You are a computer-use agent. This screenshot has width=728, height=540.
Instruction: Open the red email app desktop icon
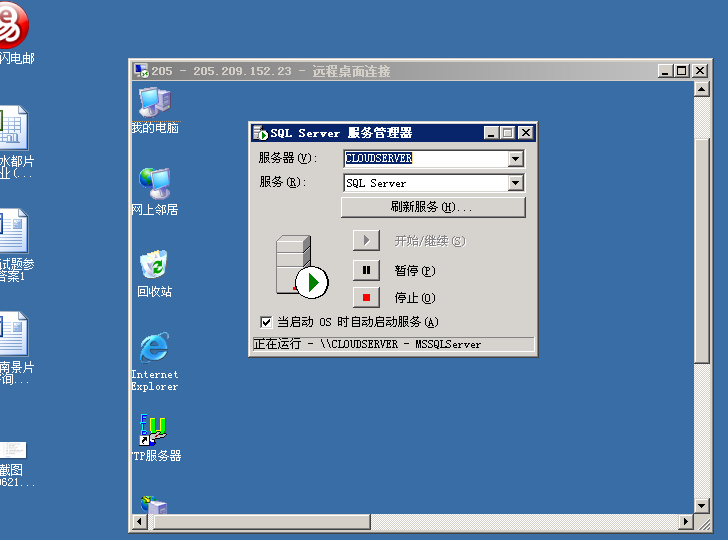(x=13, y=25)
